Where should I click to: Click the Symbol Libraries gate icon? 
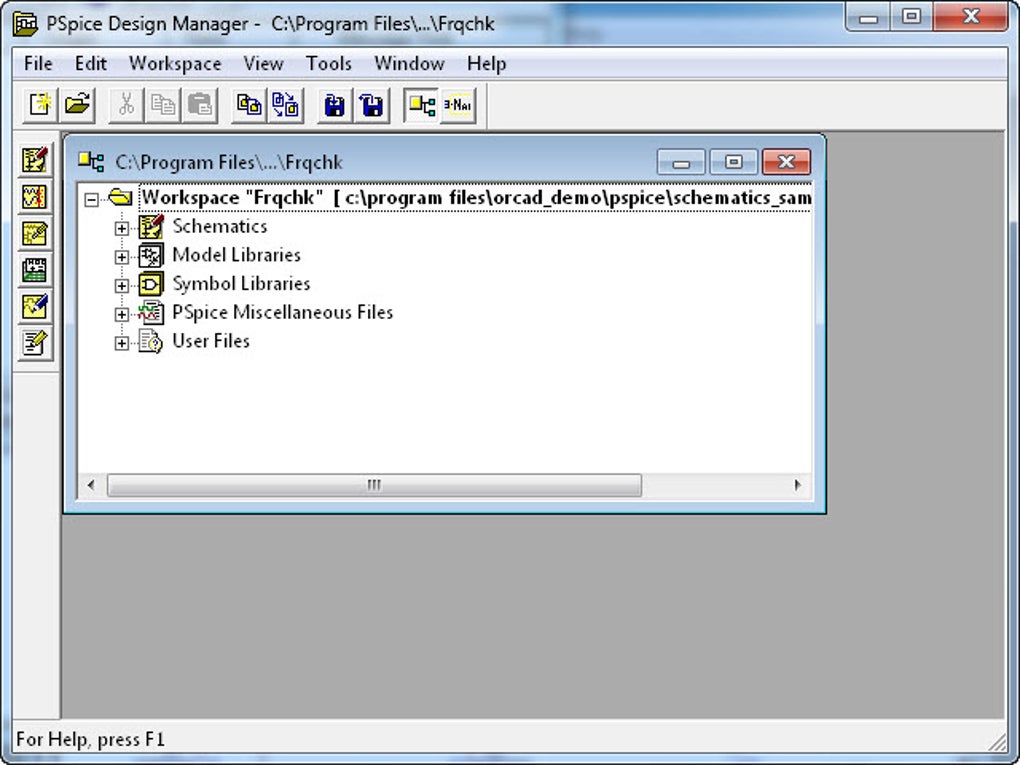151,284
